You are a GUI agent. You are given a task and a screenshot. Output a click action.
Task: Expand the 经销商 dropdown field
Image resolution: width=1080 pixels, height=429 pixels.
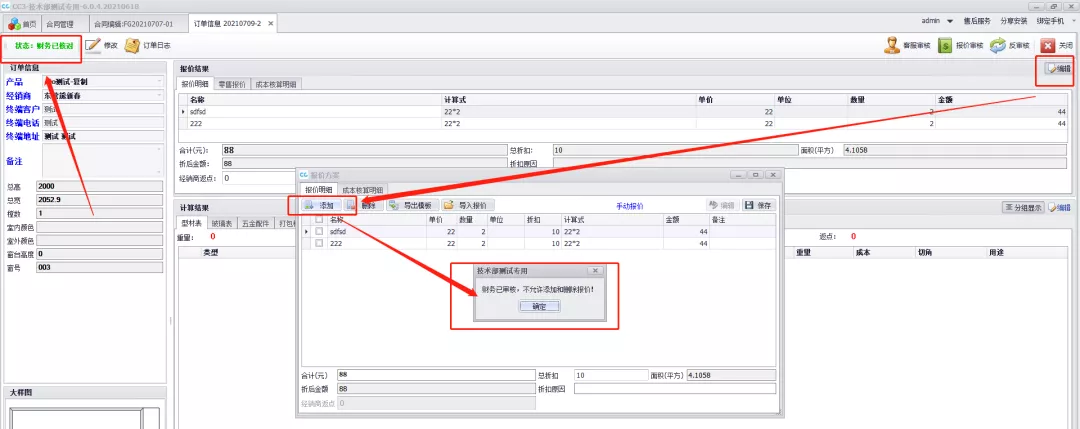coord(159,95)
